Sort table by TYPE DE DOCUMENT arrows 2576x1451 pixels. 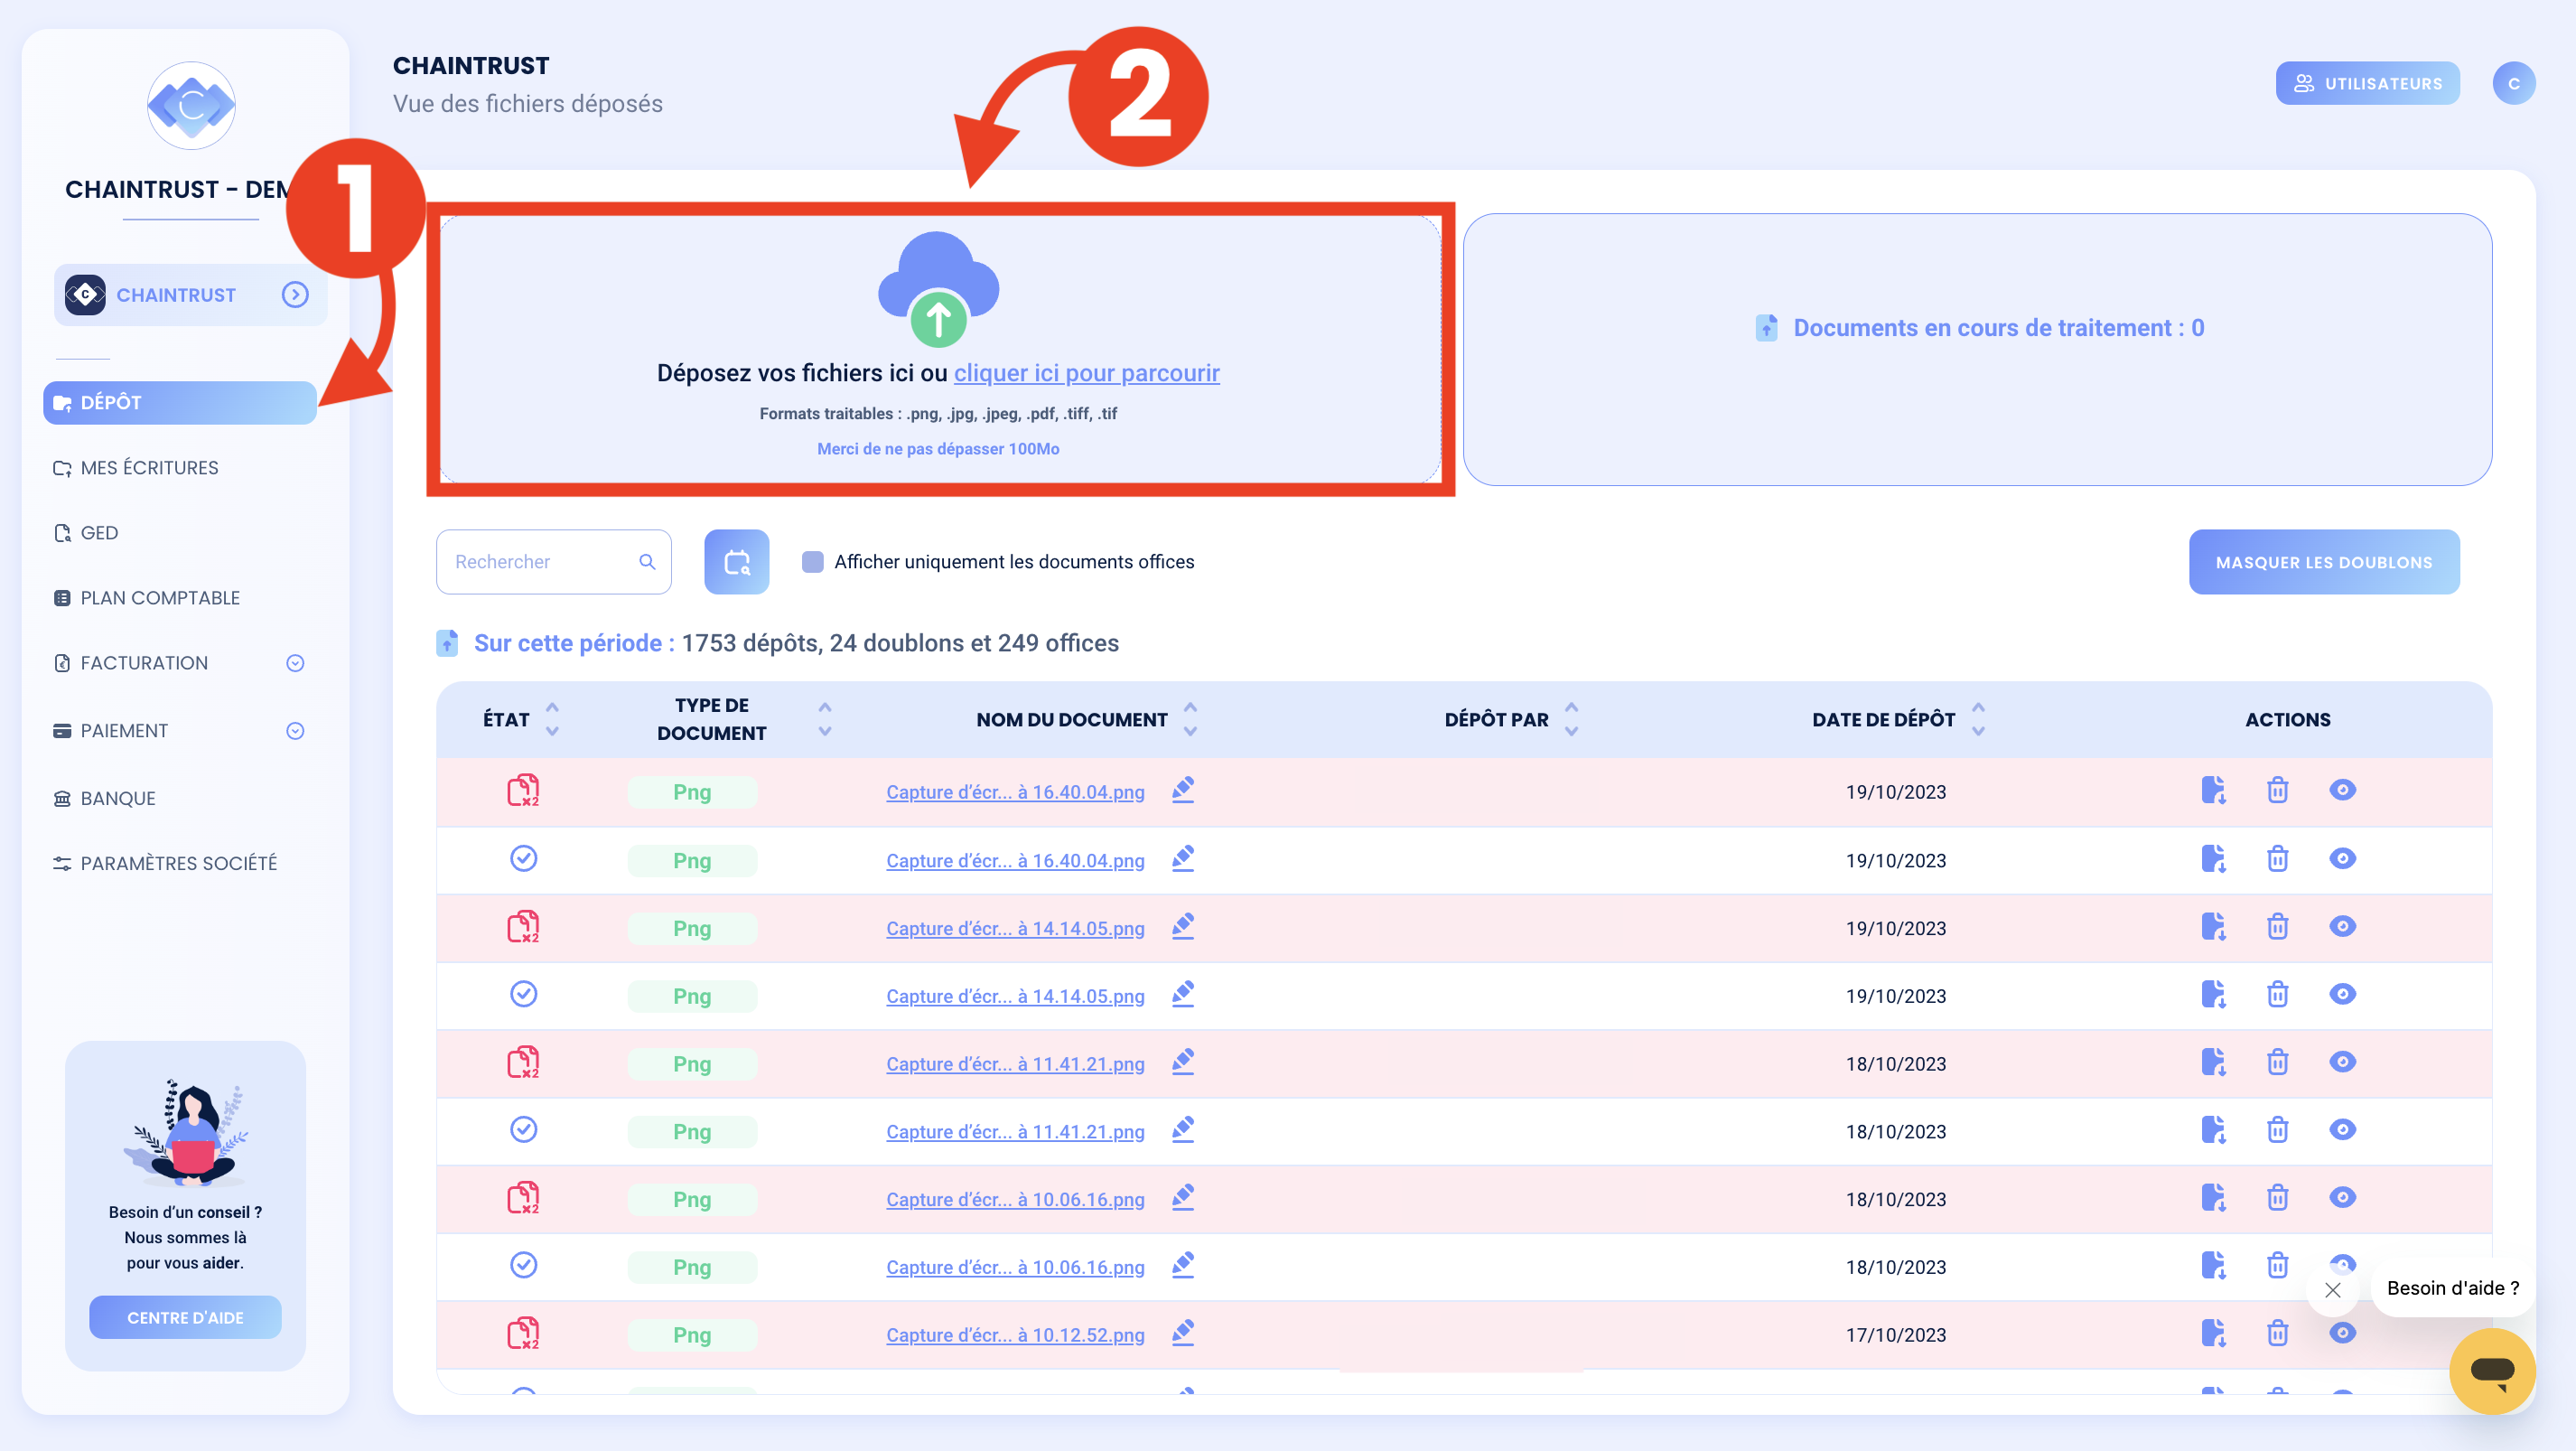(825, 719)
